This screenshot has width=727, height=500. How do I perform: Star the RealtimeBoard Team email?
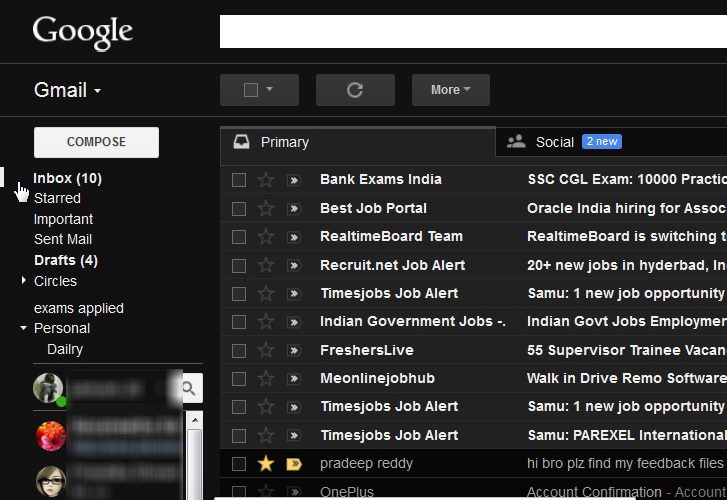266,237
